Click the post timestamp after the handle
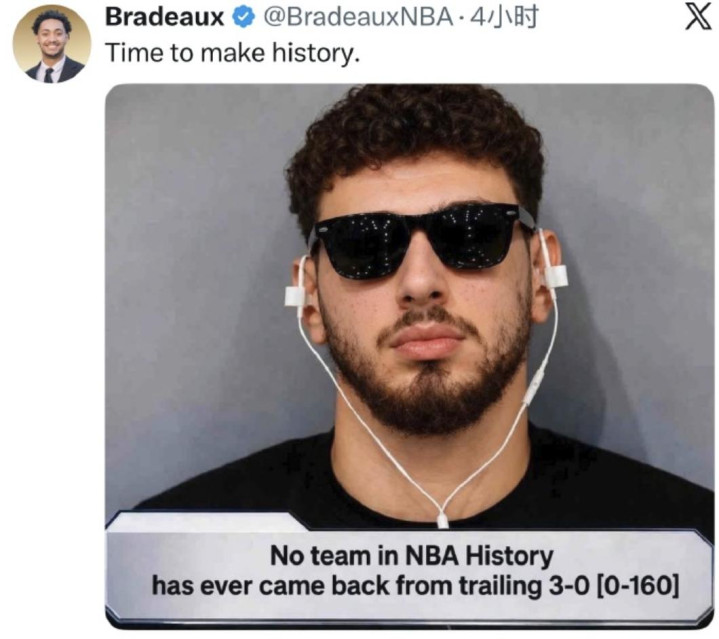 pyautogui.click(x=502, y=17)
